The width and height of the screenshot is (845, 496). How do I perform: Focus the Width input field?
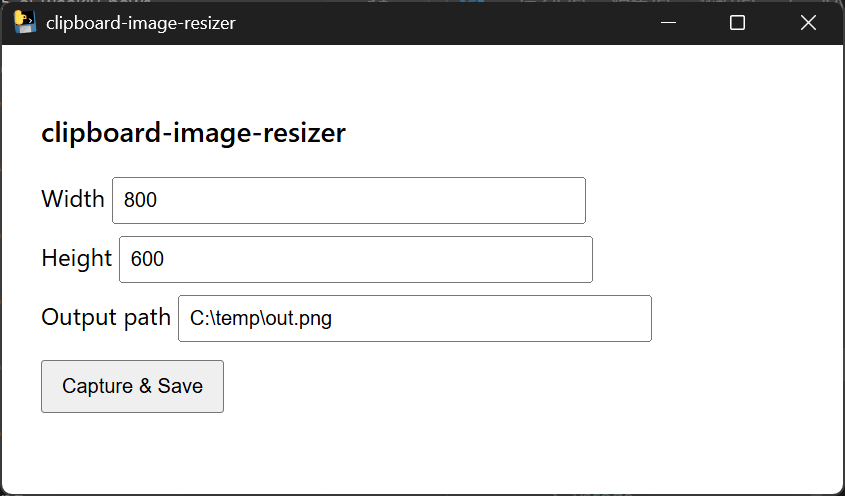348,201
